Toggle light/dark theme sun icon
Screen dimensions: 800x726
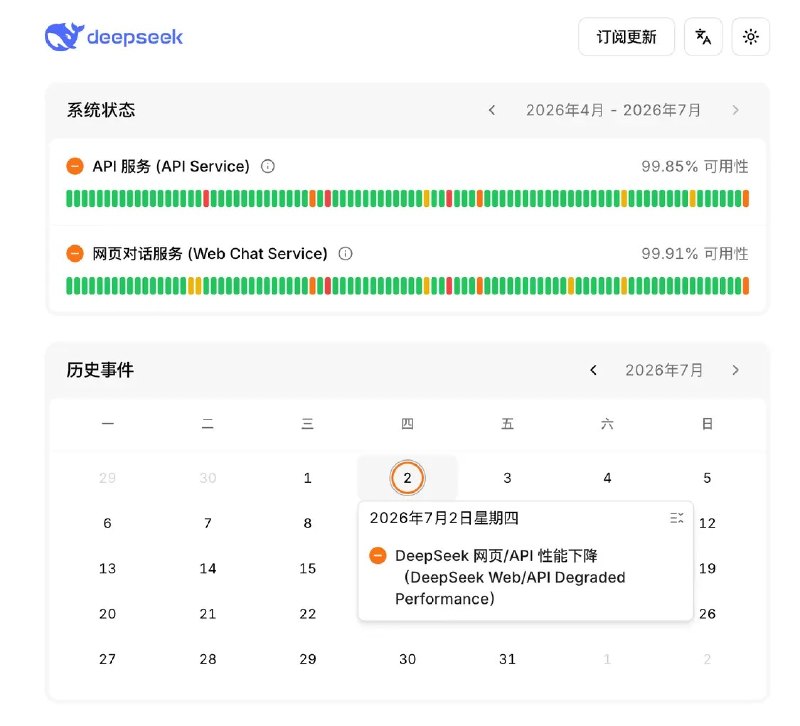coord(751,37)
